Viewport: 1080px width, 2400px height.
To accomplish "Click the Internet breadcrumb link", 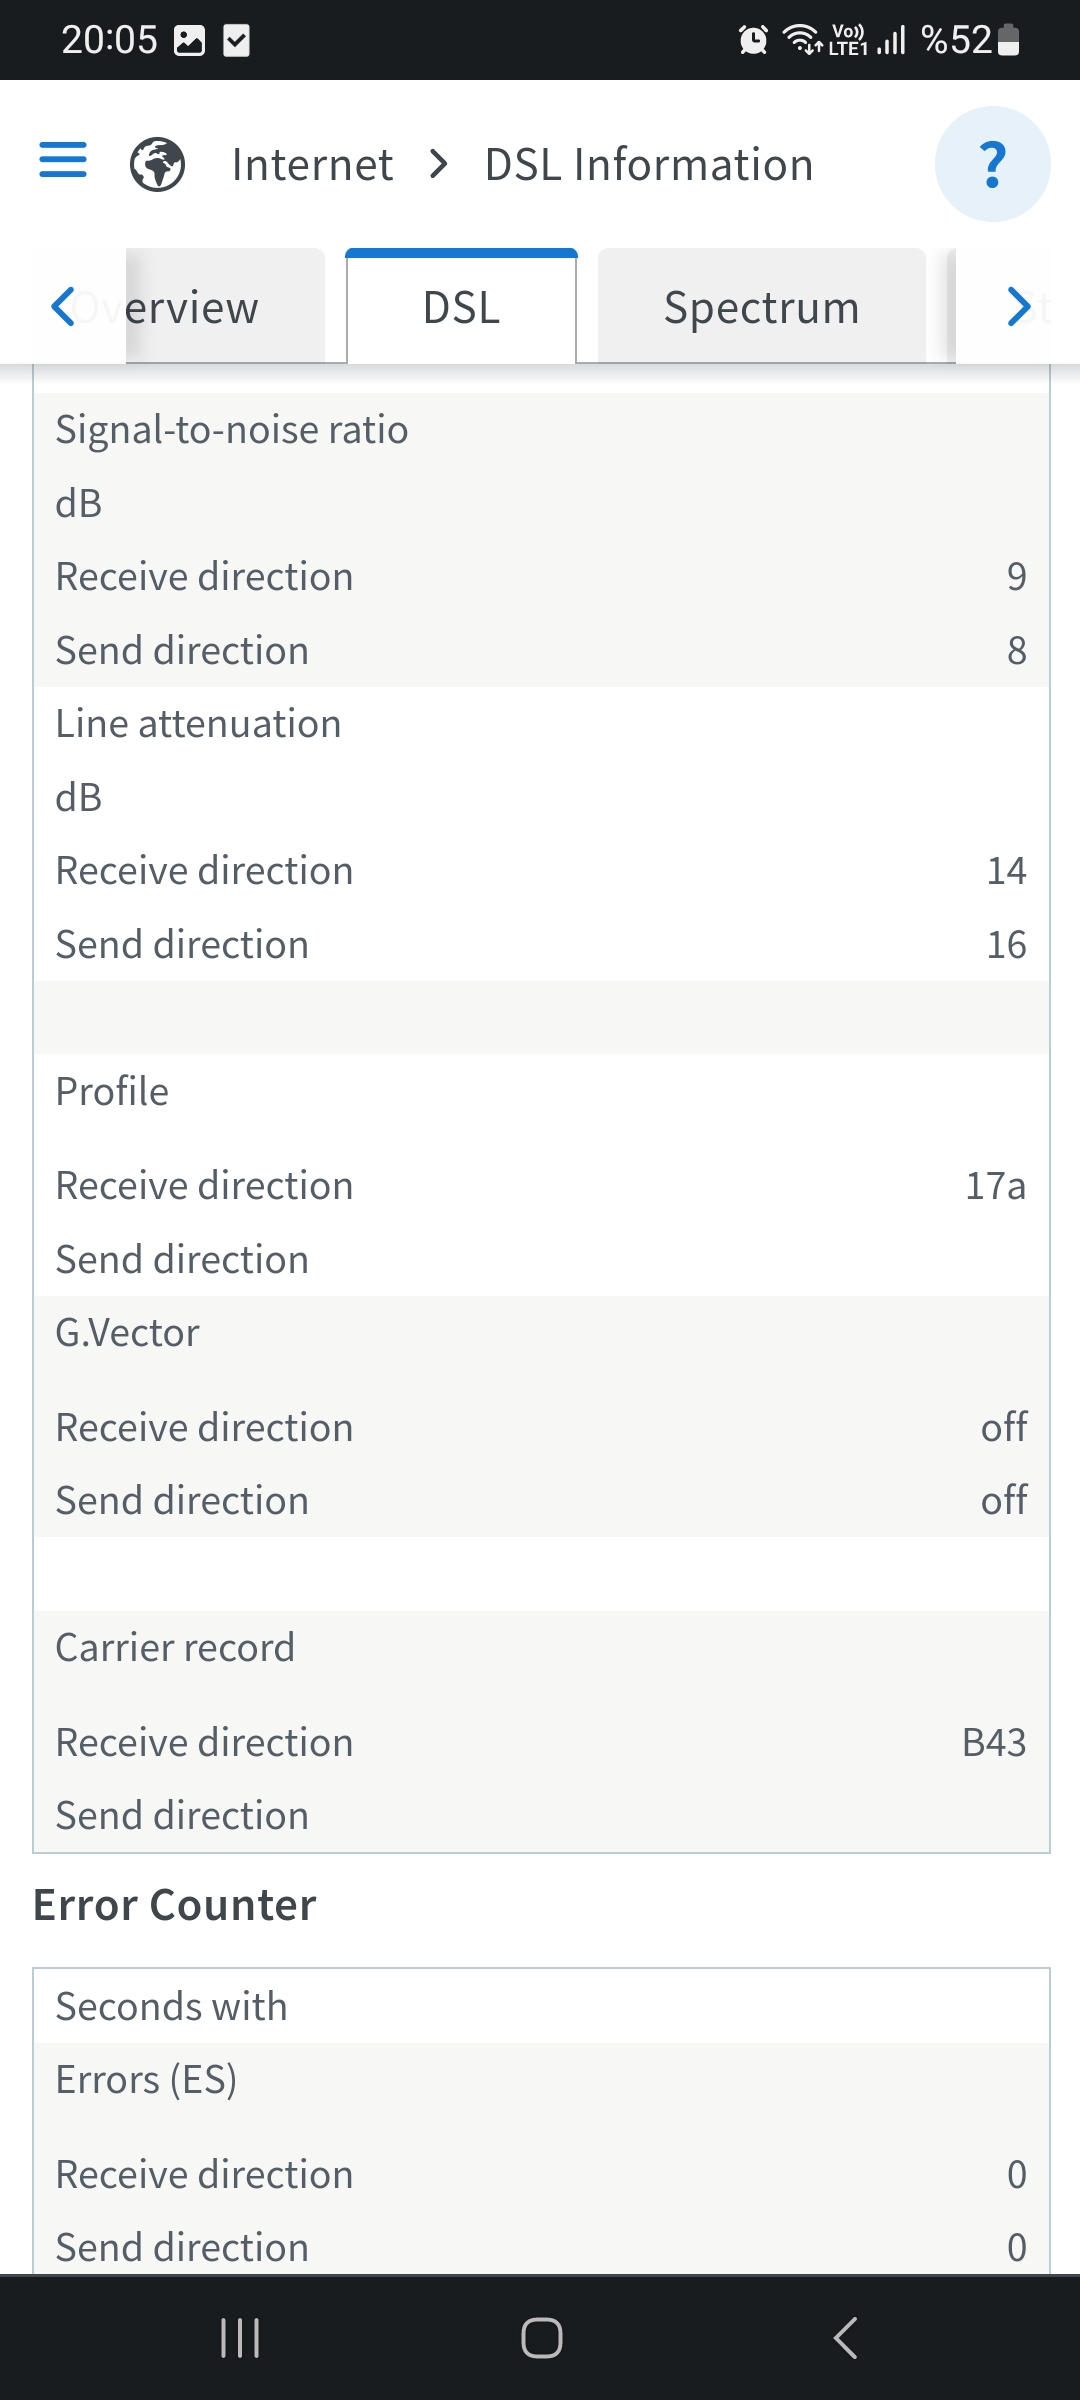I will 312,164.
